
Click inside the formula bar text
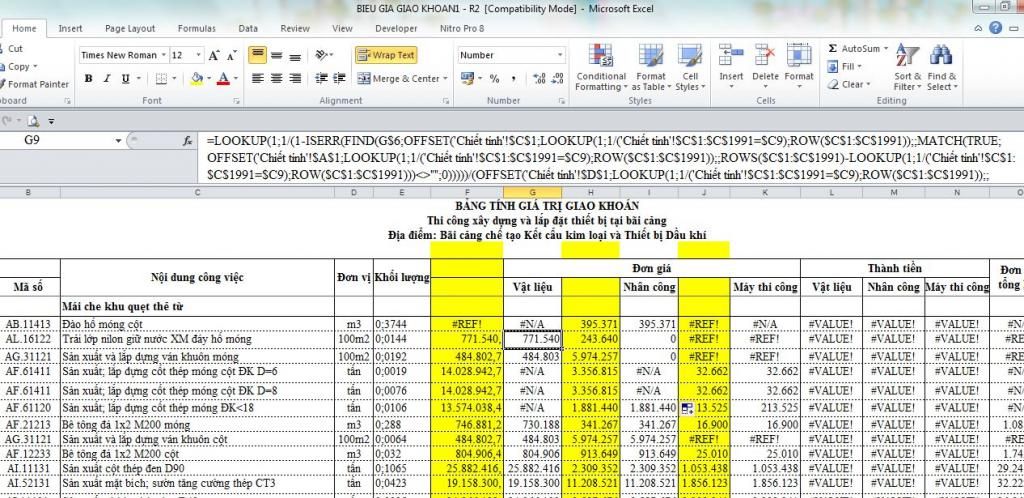pos(611,157)
